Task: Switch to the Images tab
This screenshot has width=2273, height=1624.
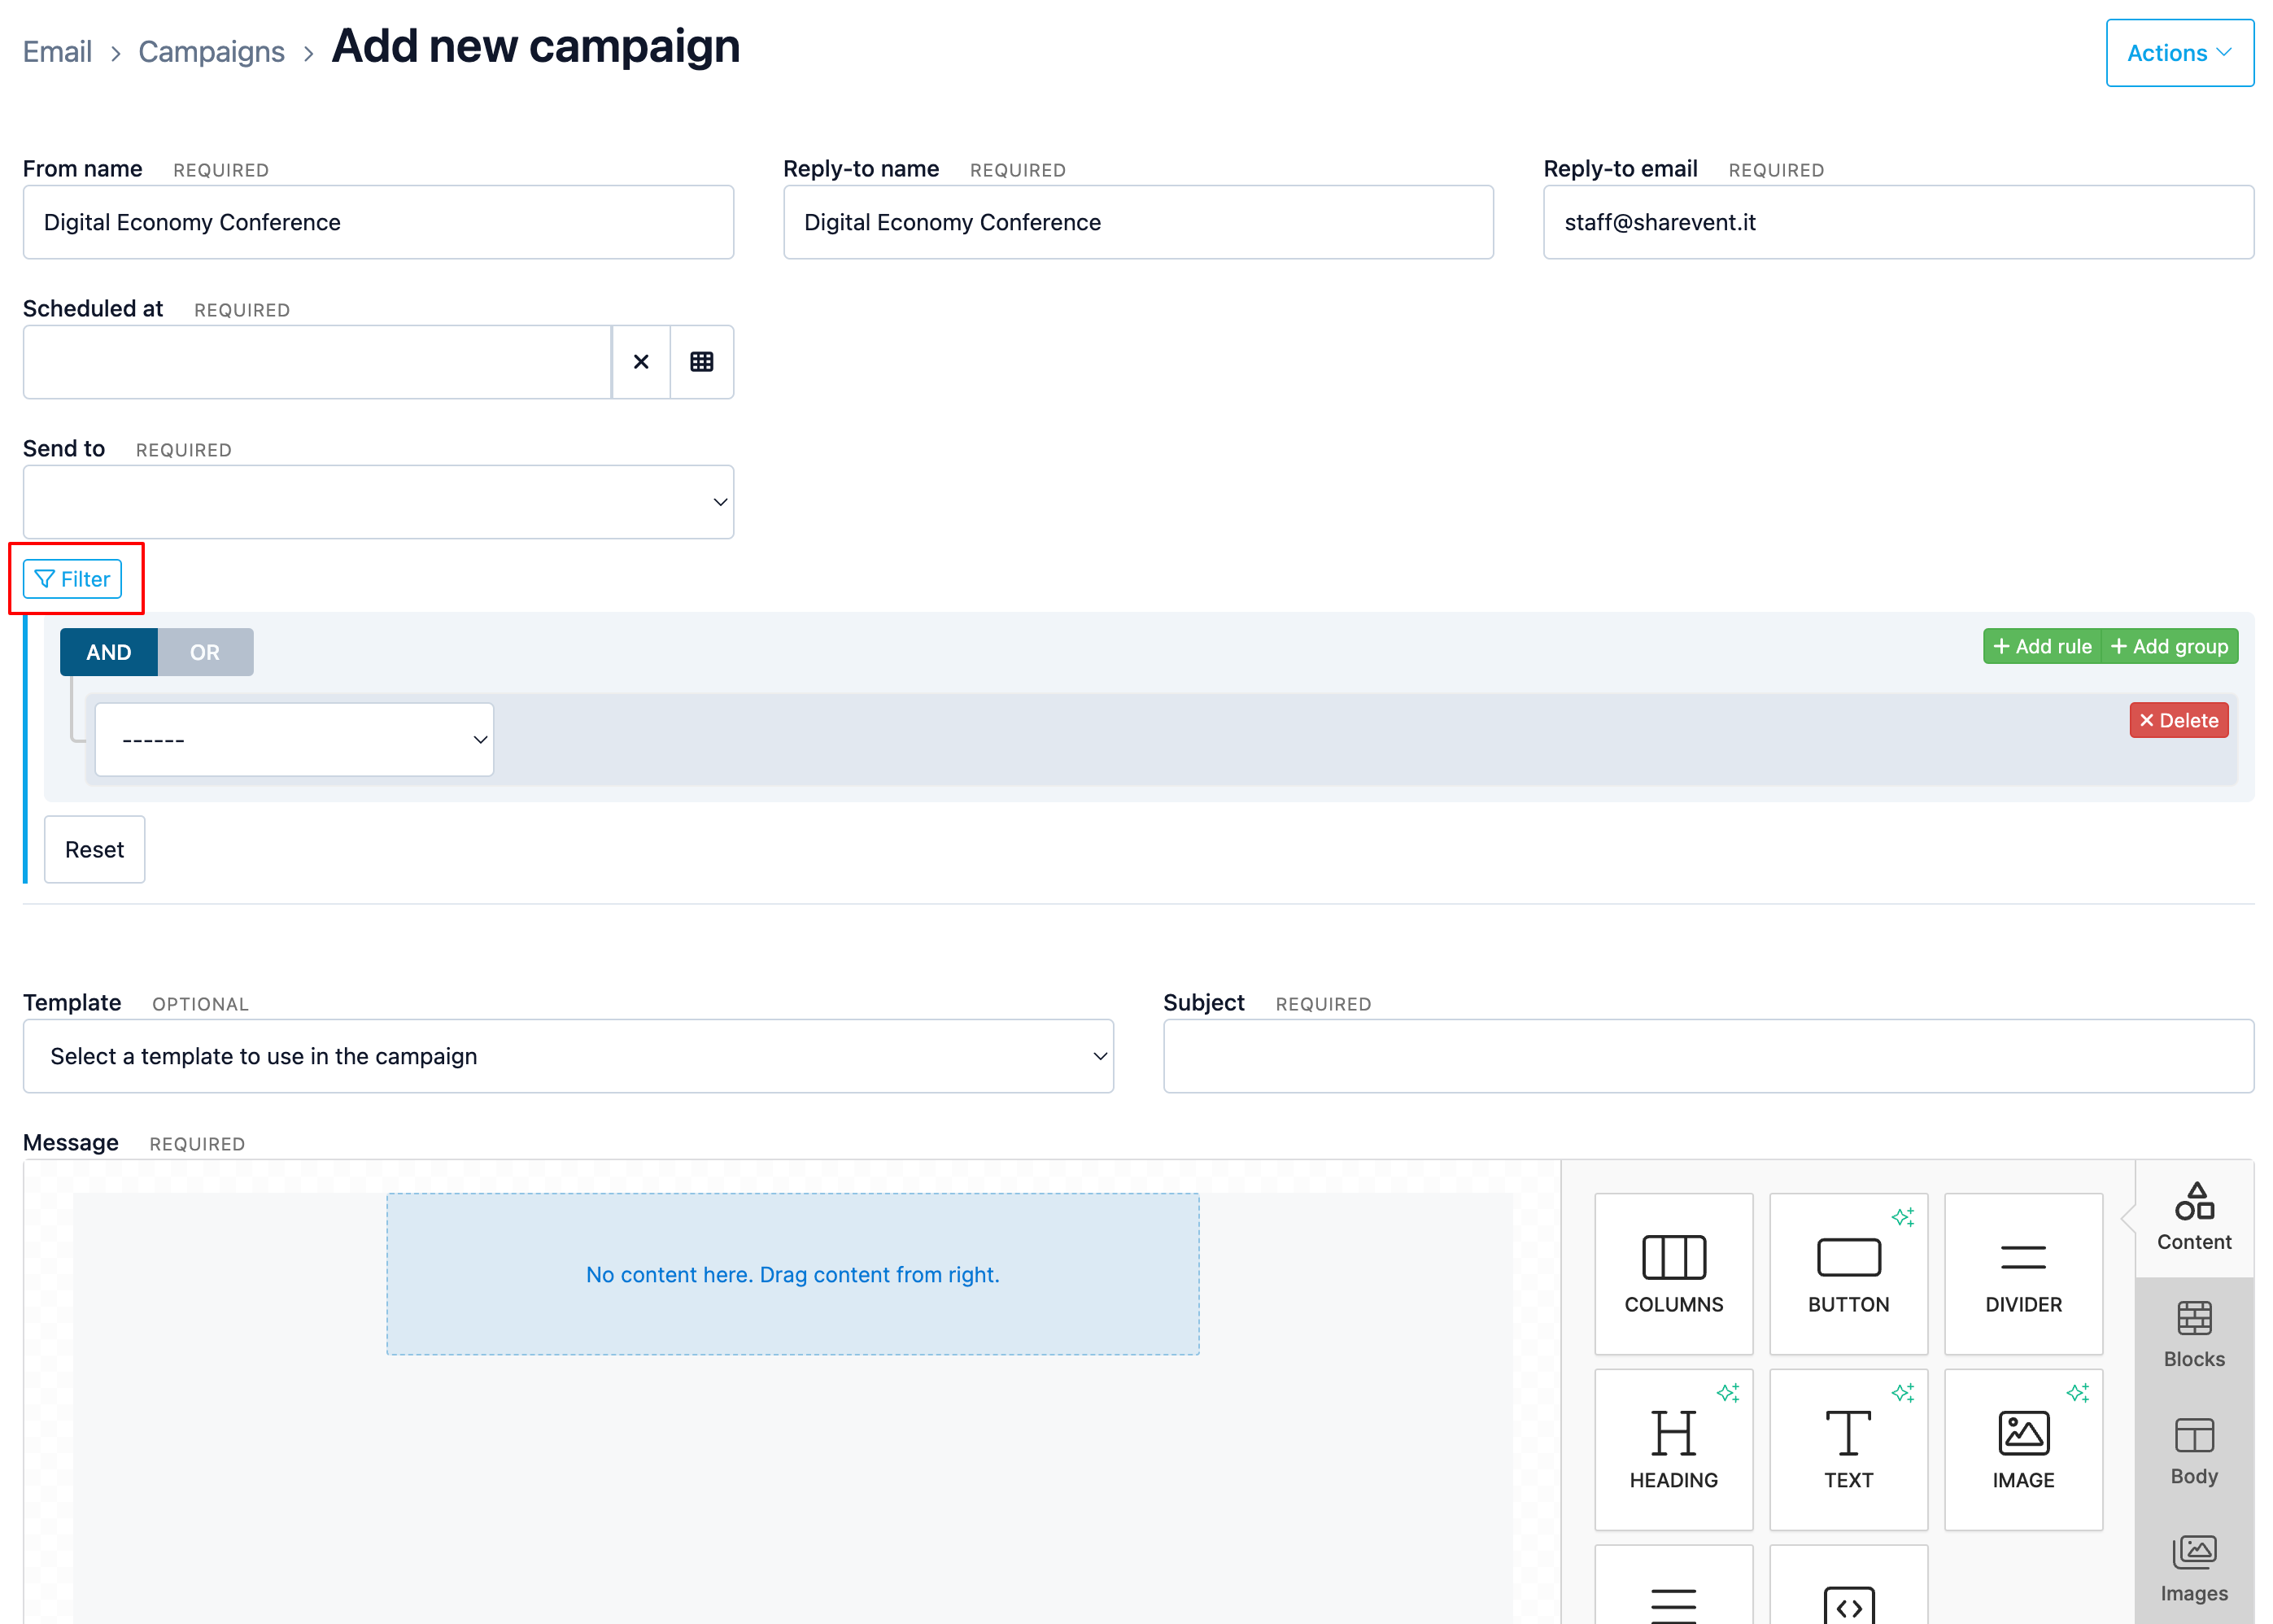Action: [2193, 1569]
